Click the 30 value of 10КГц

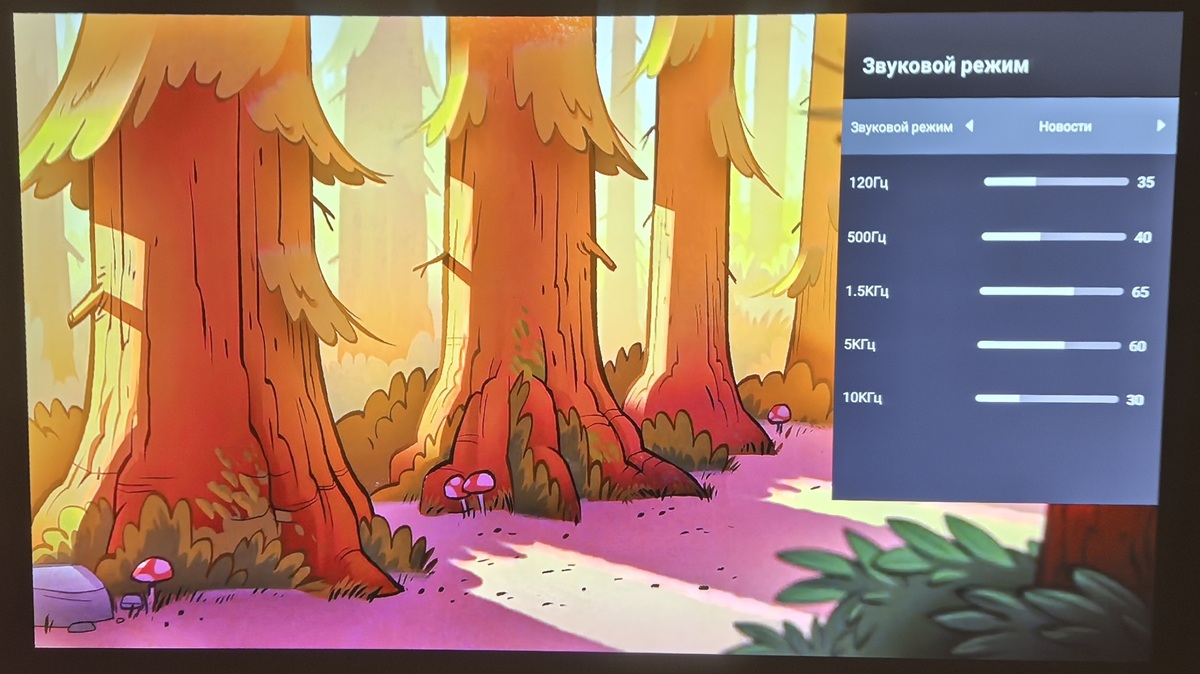[1135, 400]
